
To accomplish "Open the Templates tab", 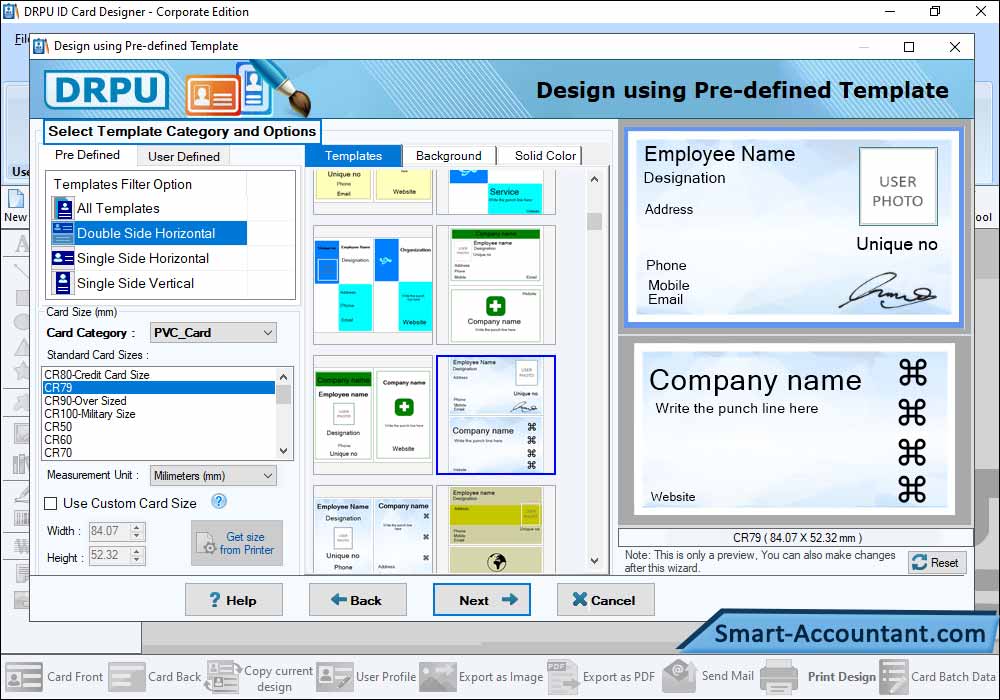I will 353,156.
